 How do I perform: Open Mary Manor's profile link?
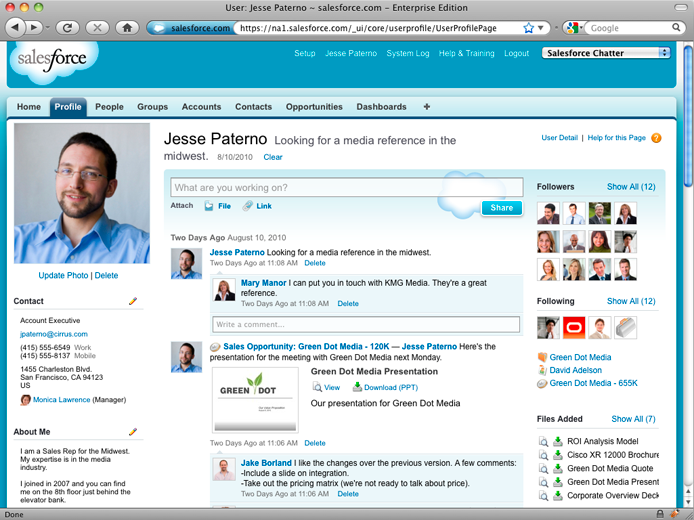(x=263, y=283)
